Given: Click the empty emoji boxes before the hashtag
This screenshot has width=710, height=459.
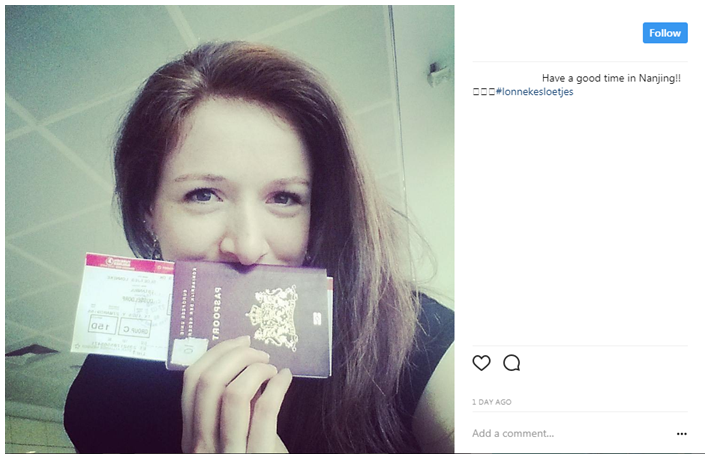Looking at the screenshot, I should [x=484, y=92].
